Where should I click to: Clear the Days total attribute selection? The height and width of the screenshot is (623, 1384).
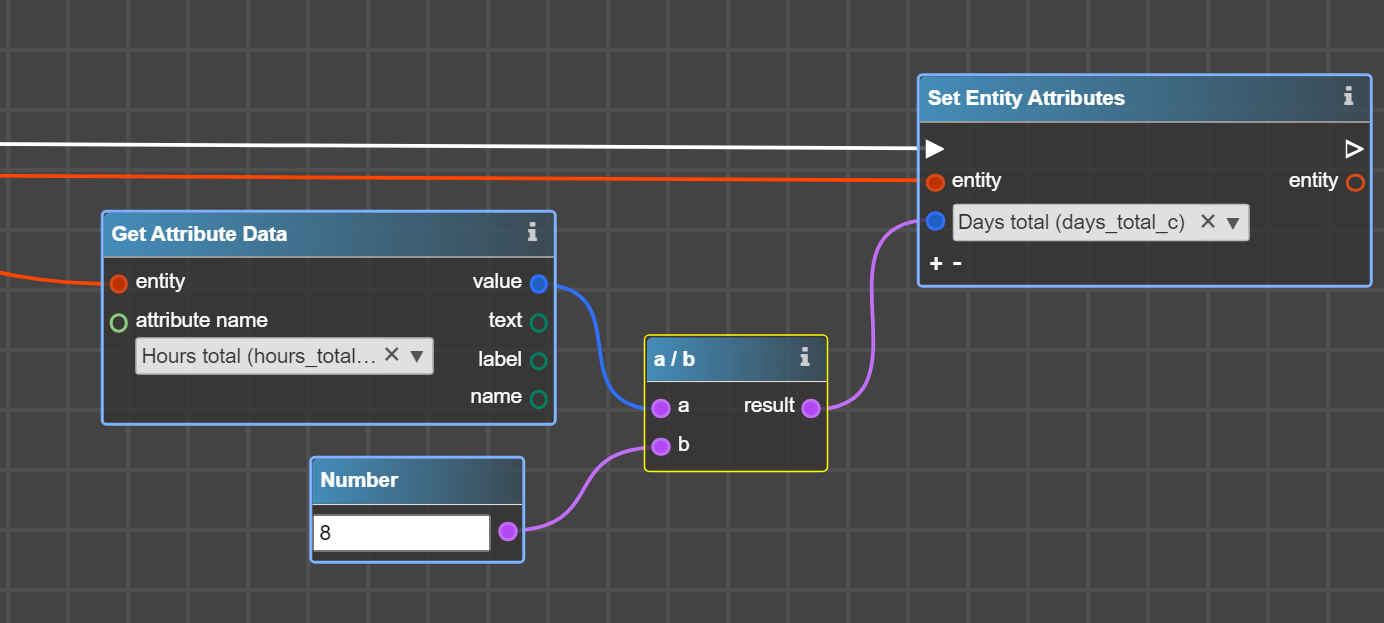tap(1207, 222)
